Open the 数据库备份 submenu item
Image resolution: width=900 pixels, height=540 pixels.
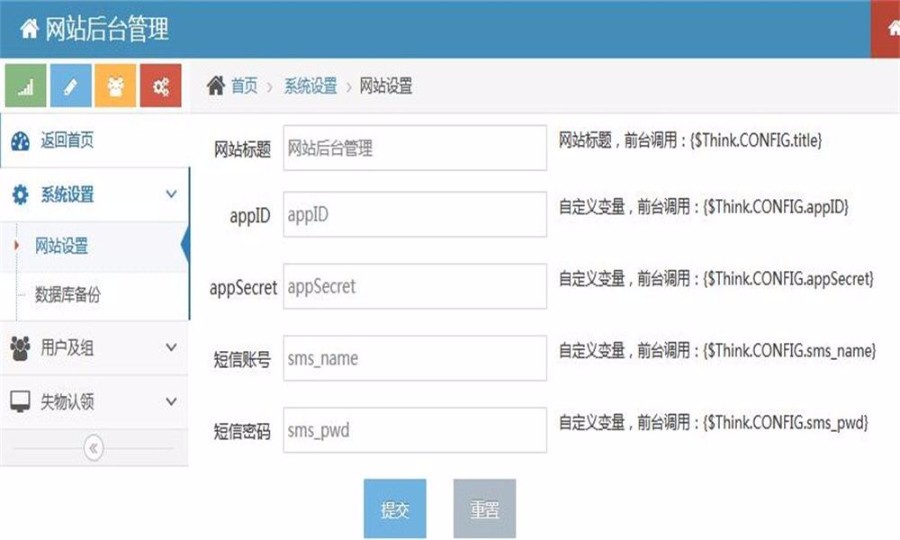tap(68, 295)
